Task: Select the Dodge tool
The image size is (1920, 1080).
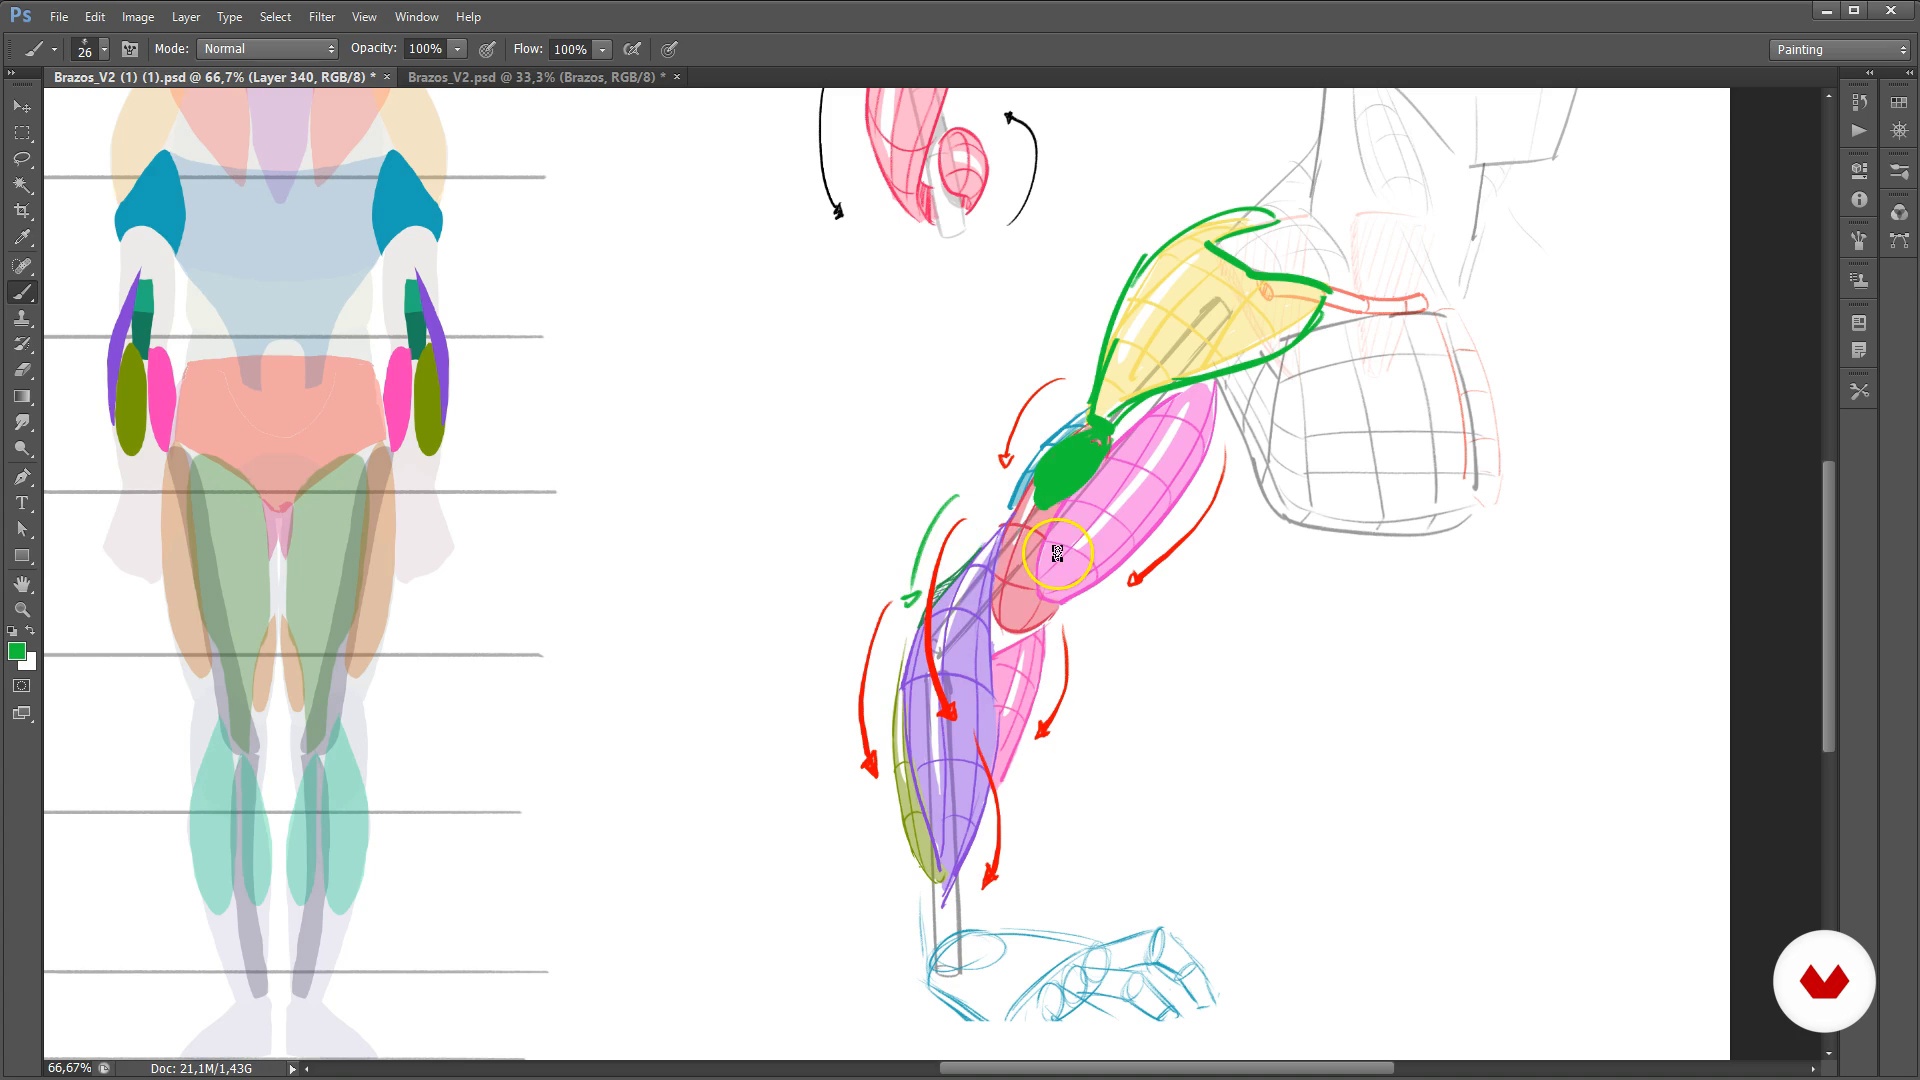Action: 22,449
